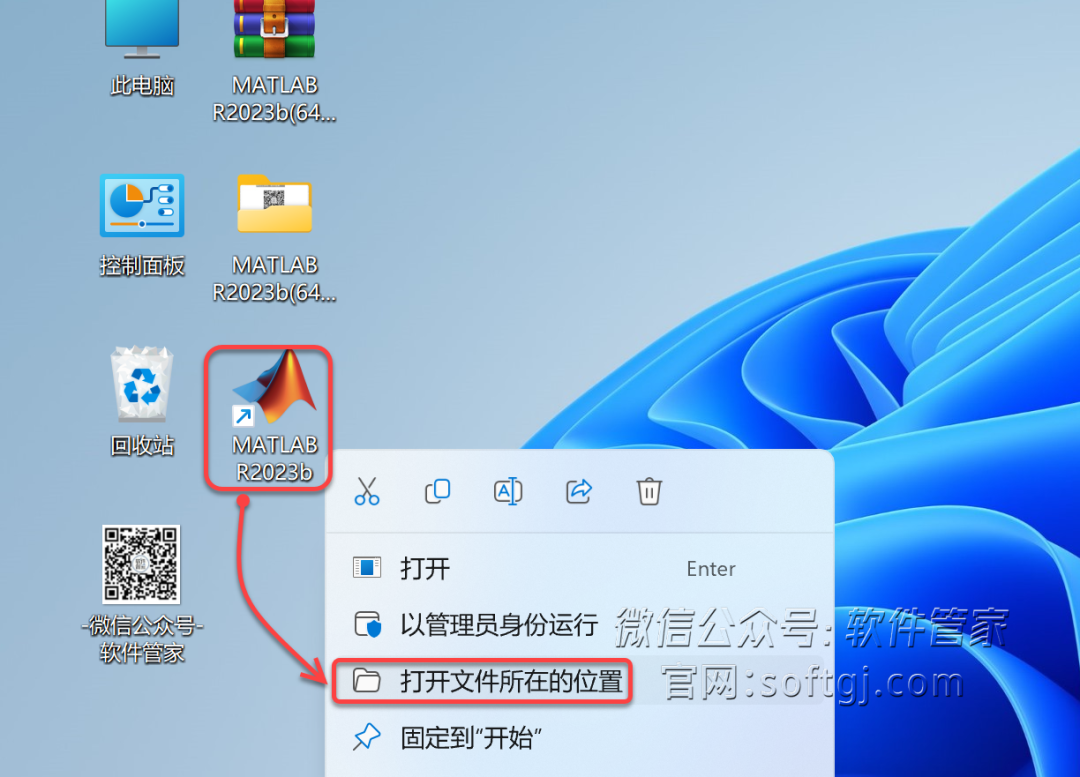Choose 以管理员身份运行 from the context menu
1080x777 pixels.
coord(579,625)
